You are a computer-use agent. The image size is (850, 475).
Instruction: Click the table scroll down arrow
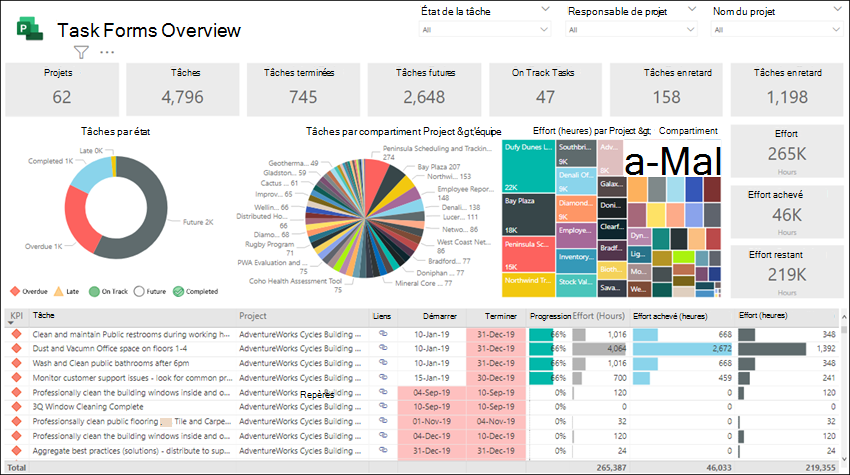pos(843,458)
